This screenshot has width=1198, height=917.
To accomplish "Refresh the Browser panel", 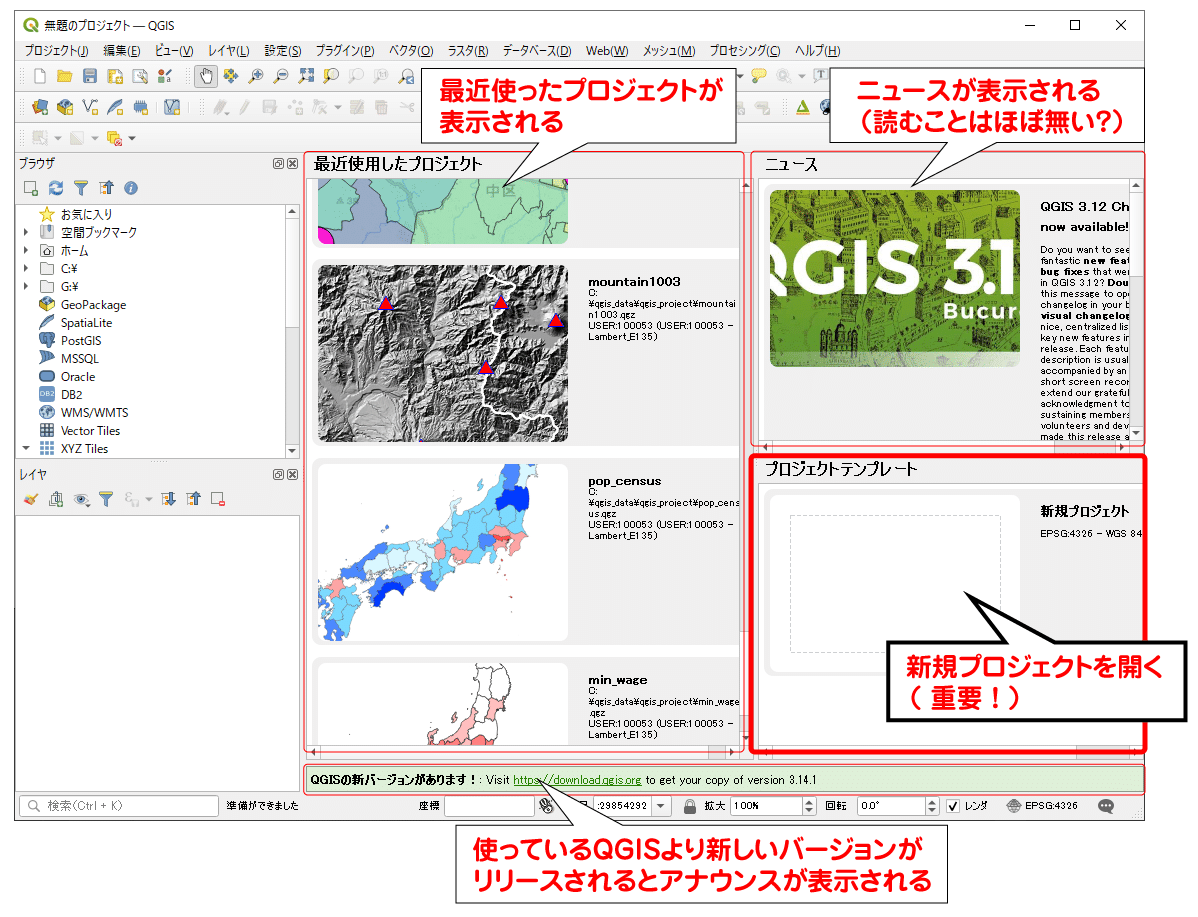I will click(57, 188).
